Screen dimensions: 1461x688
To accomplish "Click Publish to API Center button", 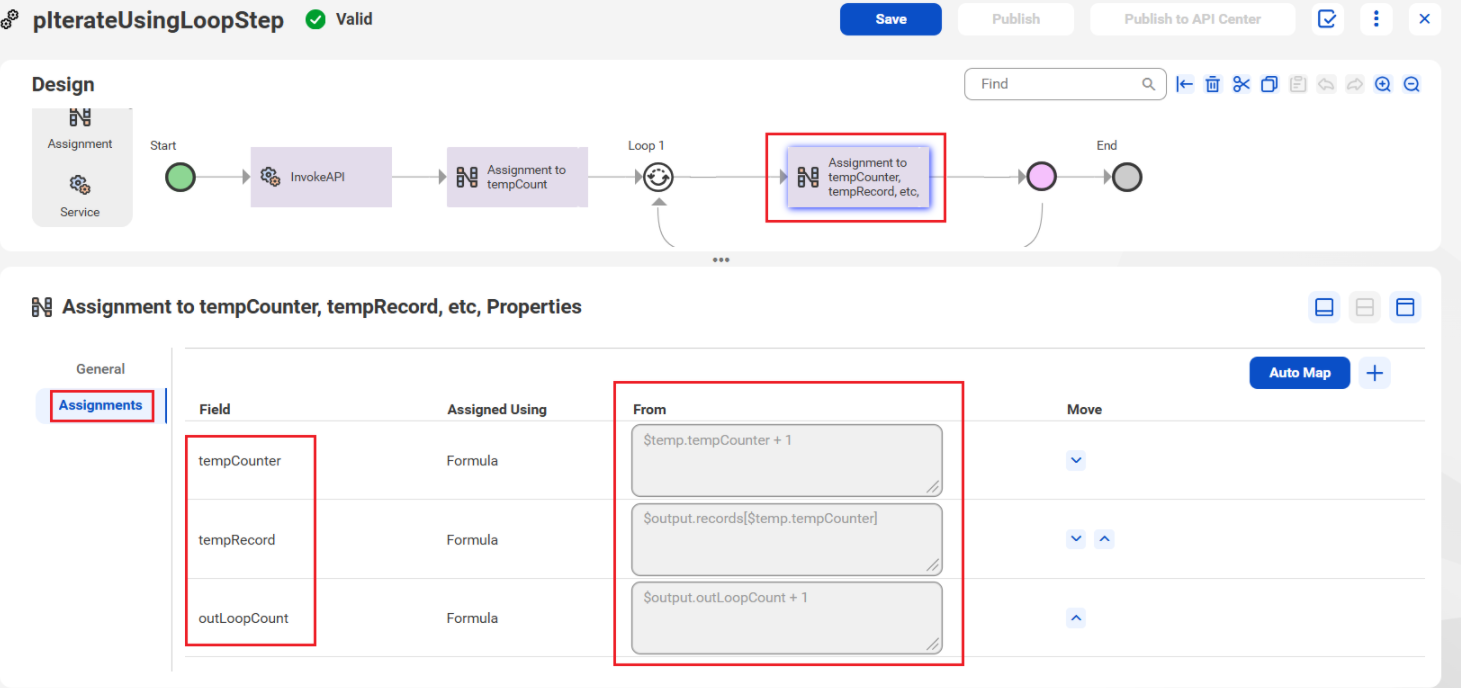I will pyautogui.click(x=1192, y=19).
